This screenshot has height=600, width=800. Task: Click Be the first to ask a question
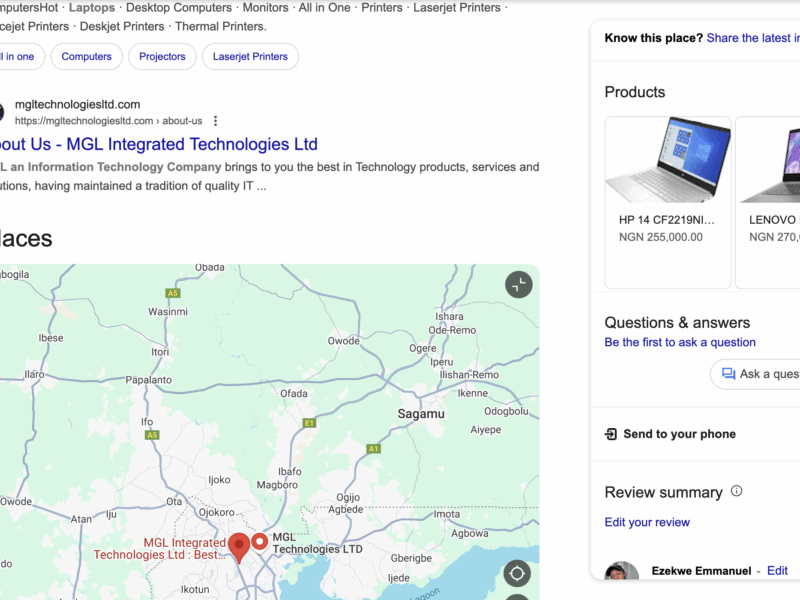(680, 342)
